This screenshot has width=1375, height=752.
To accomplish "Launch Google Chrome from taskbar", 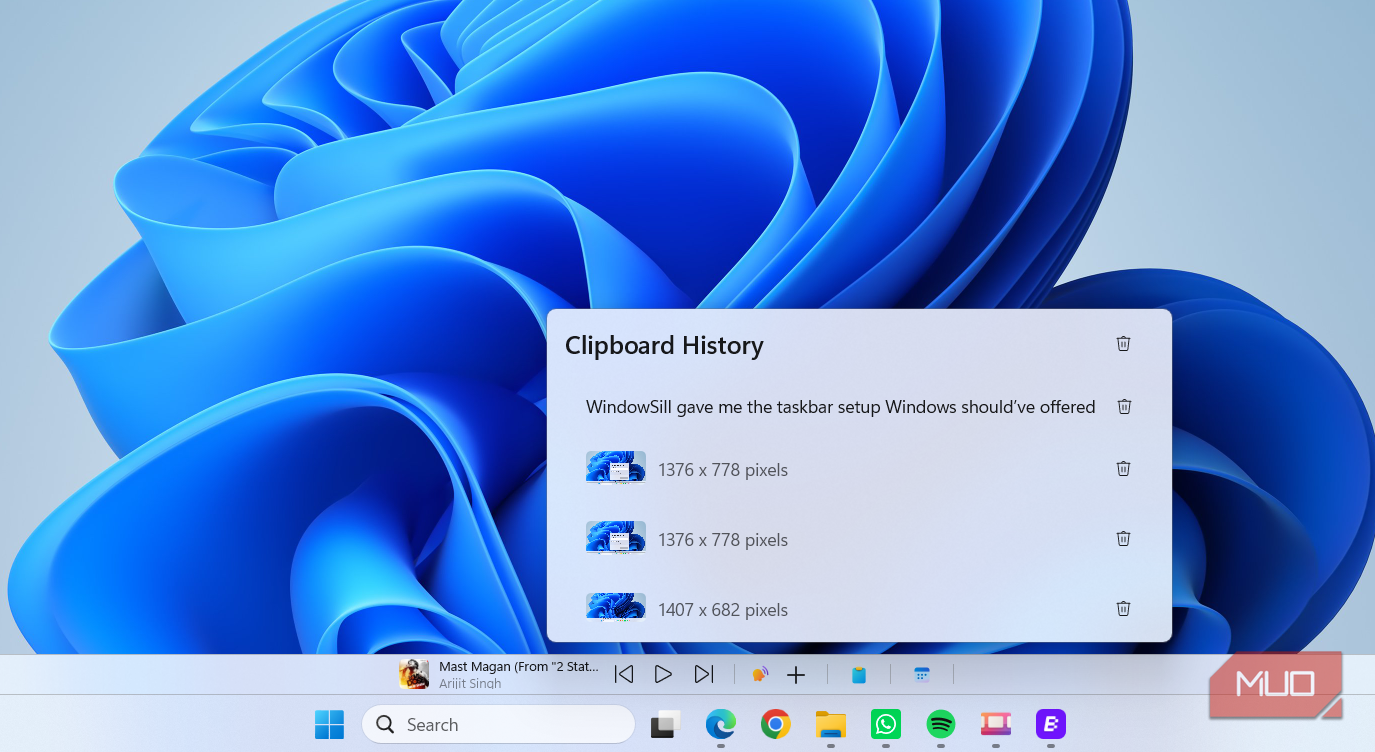I will pos(776,724).
